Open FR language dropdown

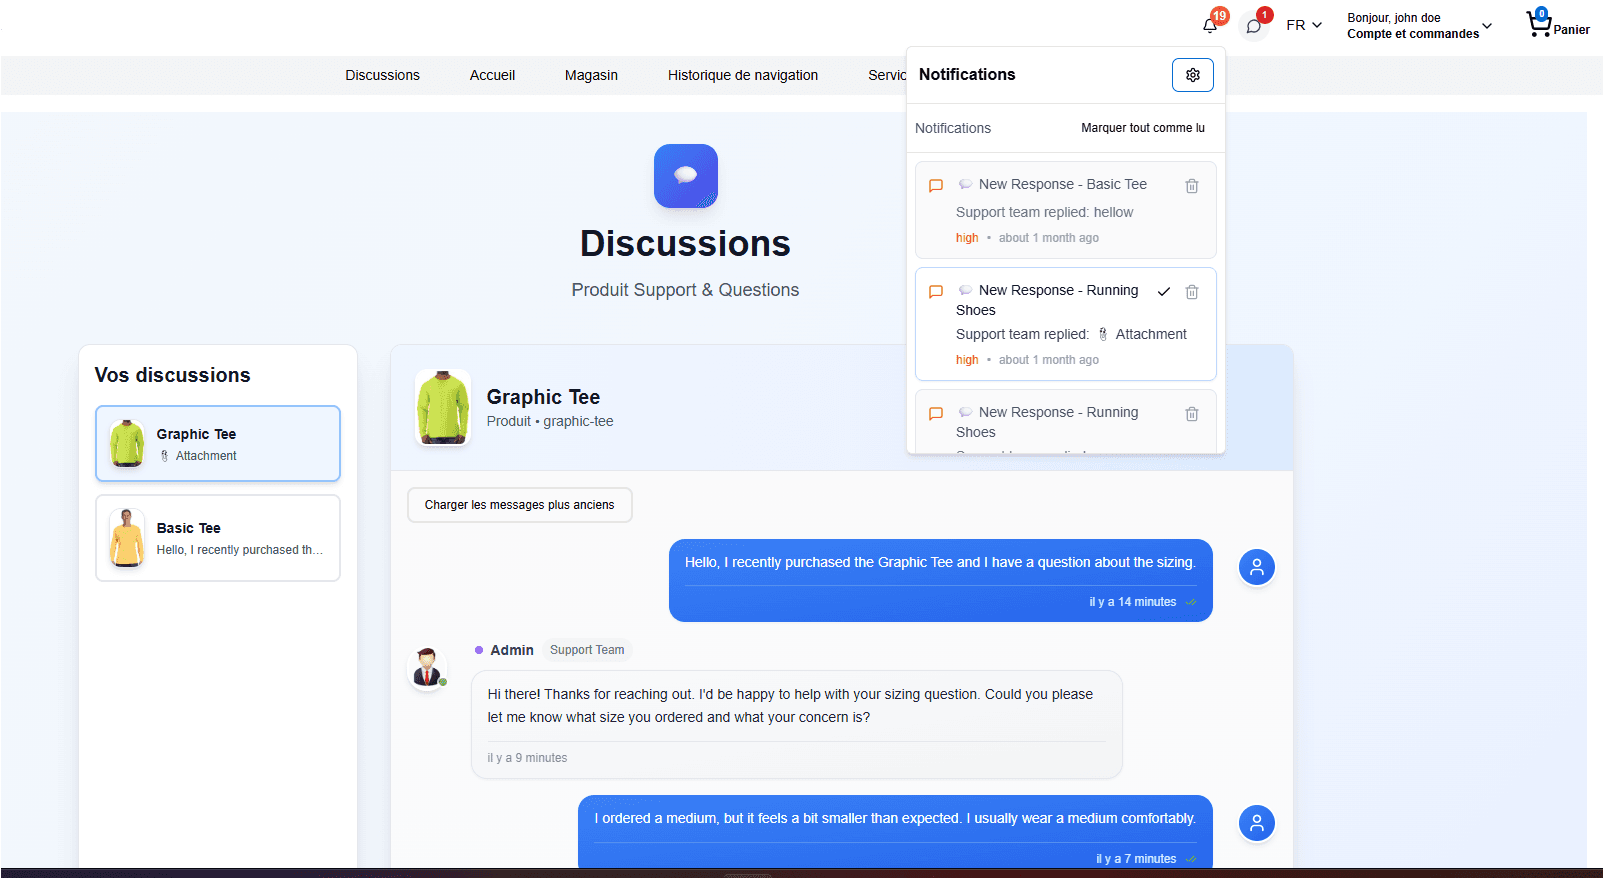tap(1304, 25)
